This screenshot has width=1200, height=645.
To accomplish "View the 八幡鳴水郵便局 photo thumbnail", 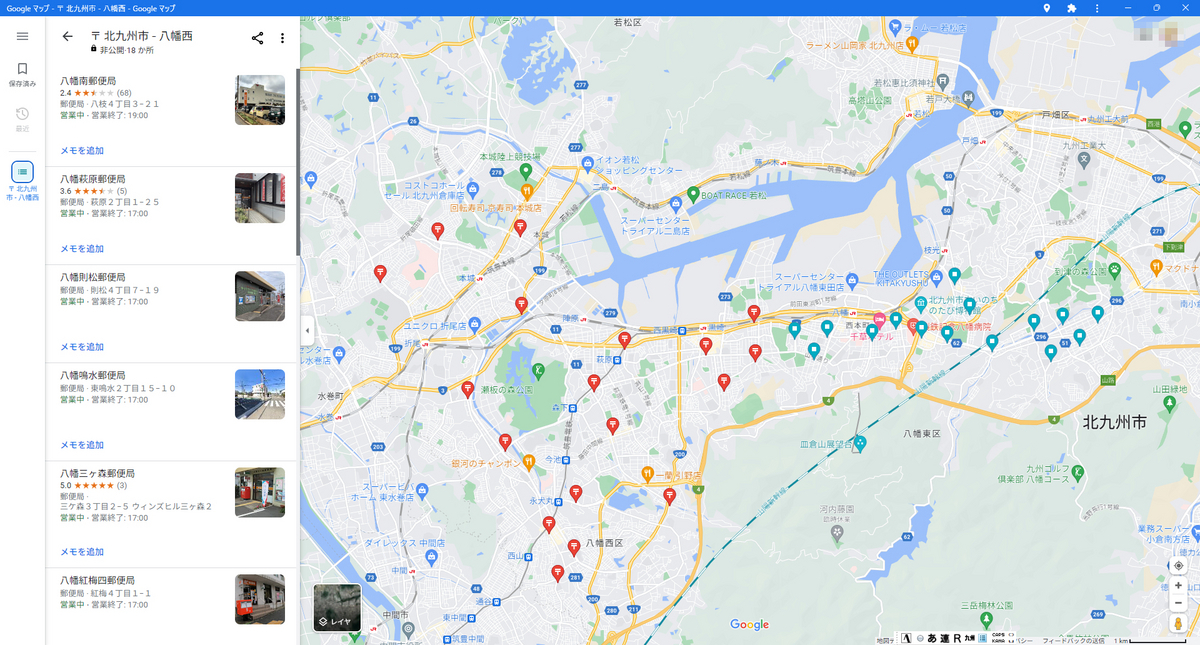I will [x=260, y=394].
